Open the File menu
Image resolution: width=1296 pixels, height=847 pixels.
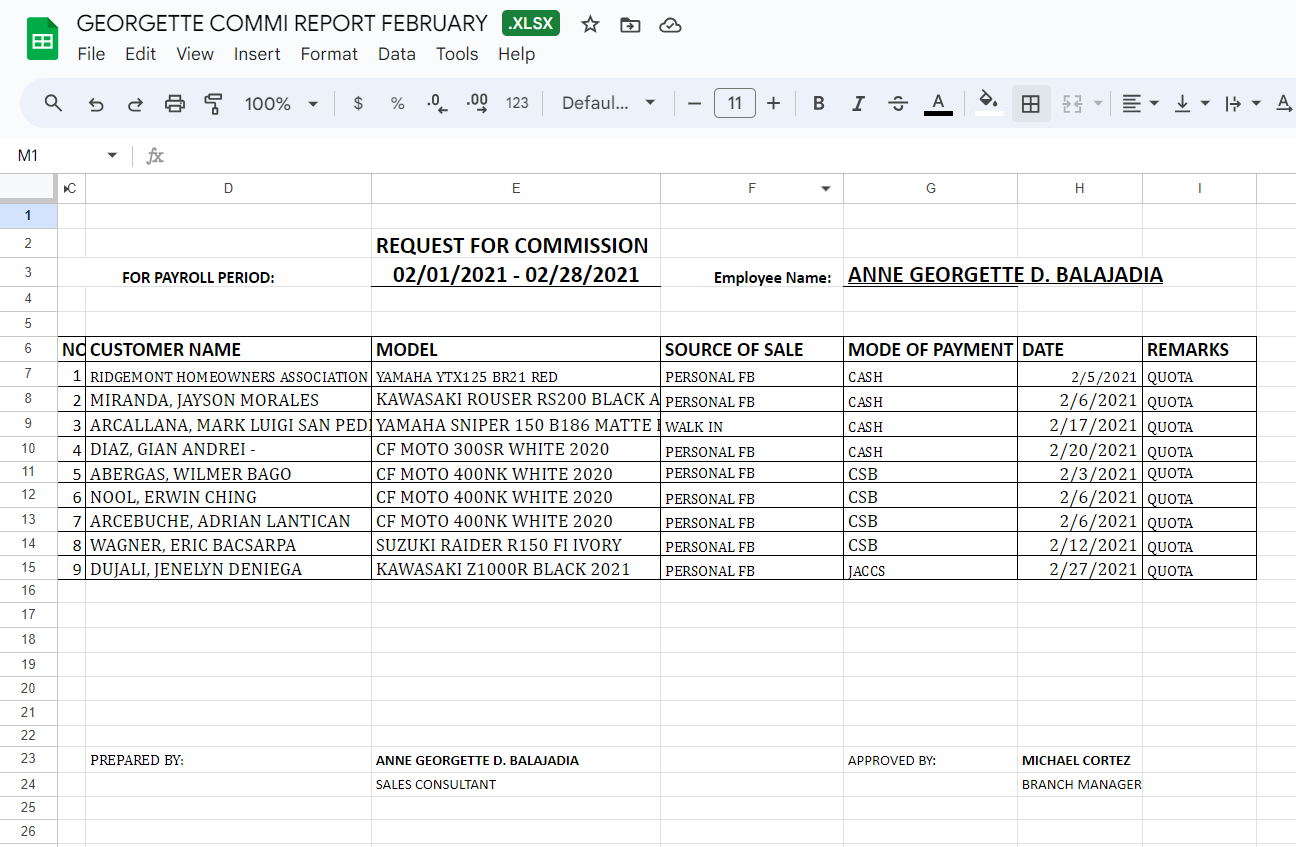click(91, 54)
